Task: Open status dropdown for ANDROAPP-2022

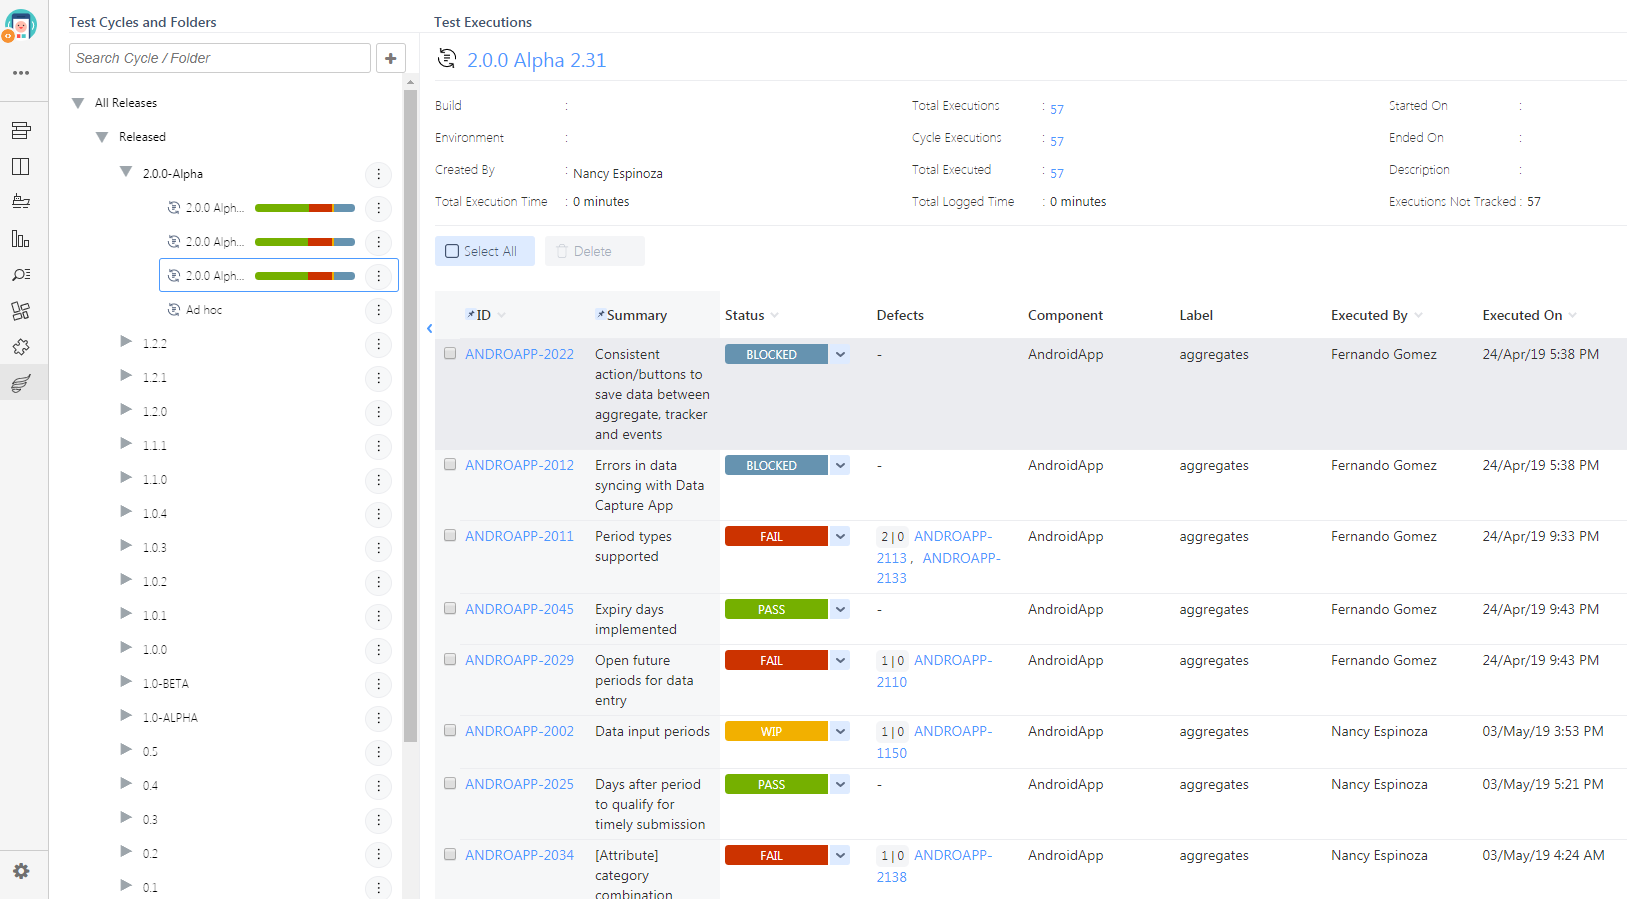Action: (840, 354)
